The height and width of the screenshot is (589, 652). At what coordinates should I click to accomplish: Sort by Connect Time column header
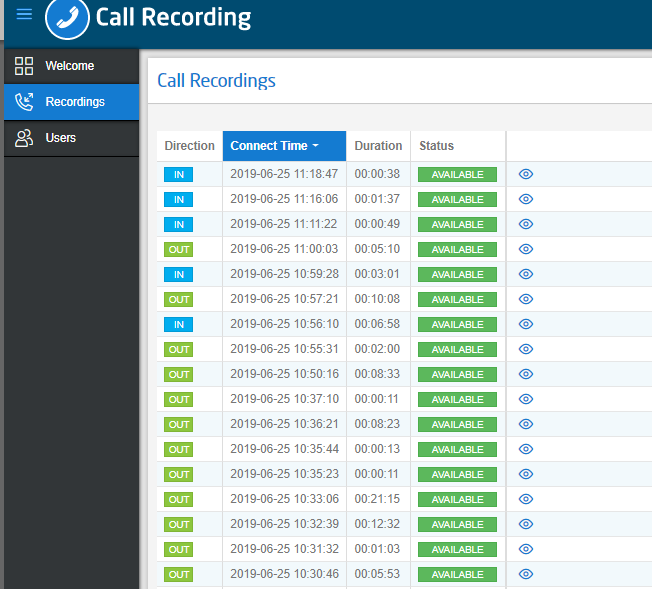coord(284,146)
